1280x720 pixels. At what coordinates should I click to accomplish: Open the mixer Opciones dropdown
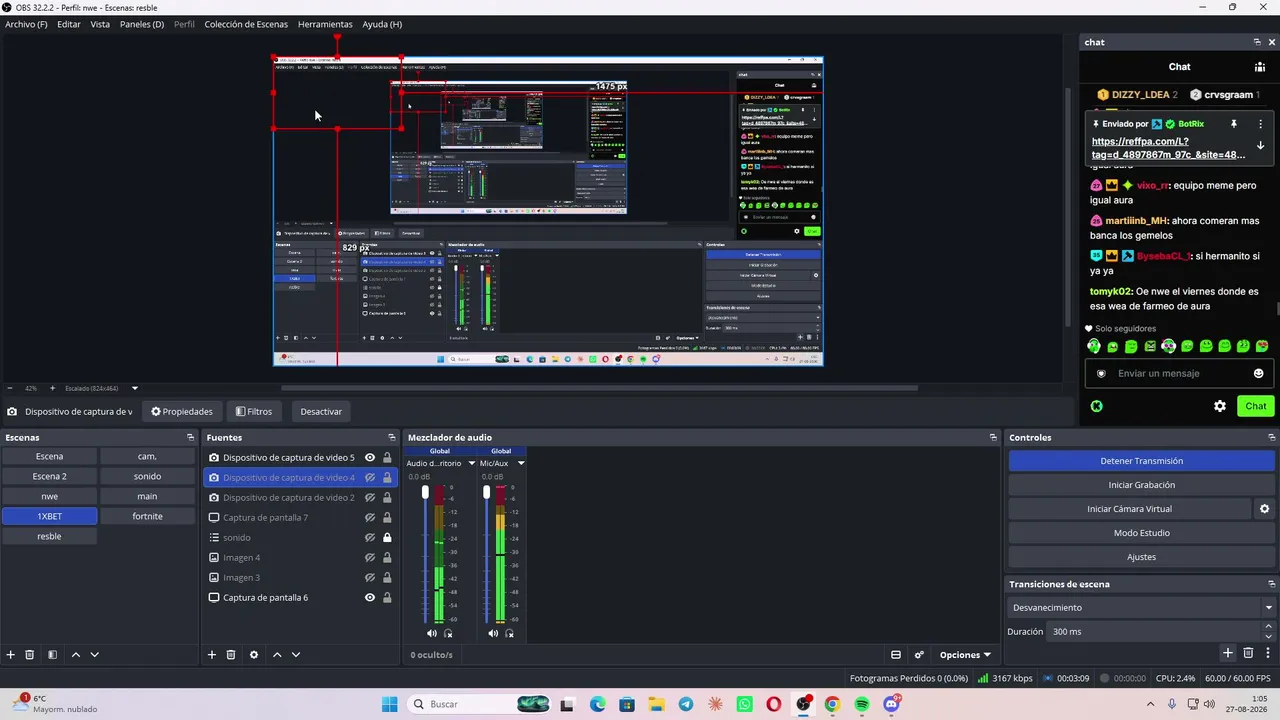coord(965,655)
